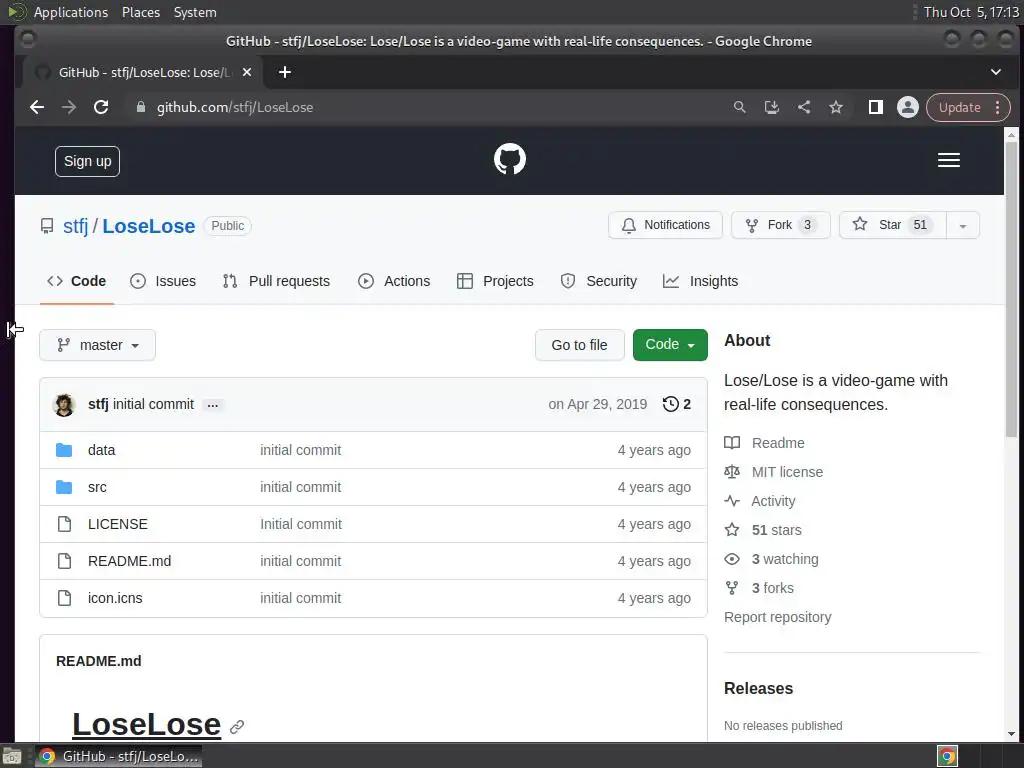Click the share page icon
Screen dimensions: 1024x768
point(804,107)
